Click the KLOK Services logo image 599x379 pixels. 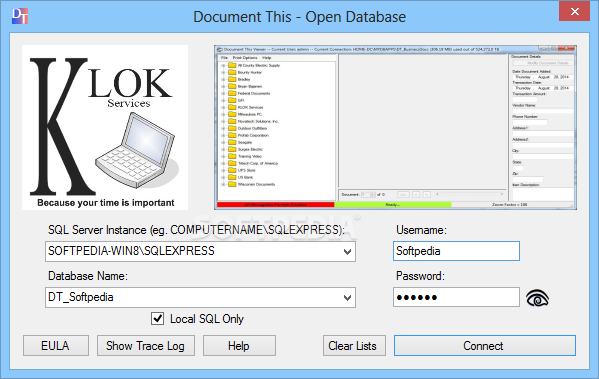105,127
